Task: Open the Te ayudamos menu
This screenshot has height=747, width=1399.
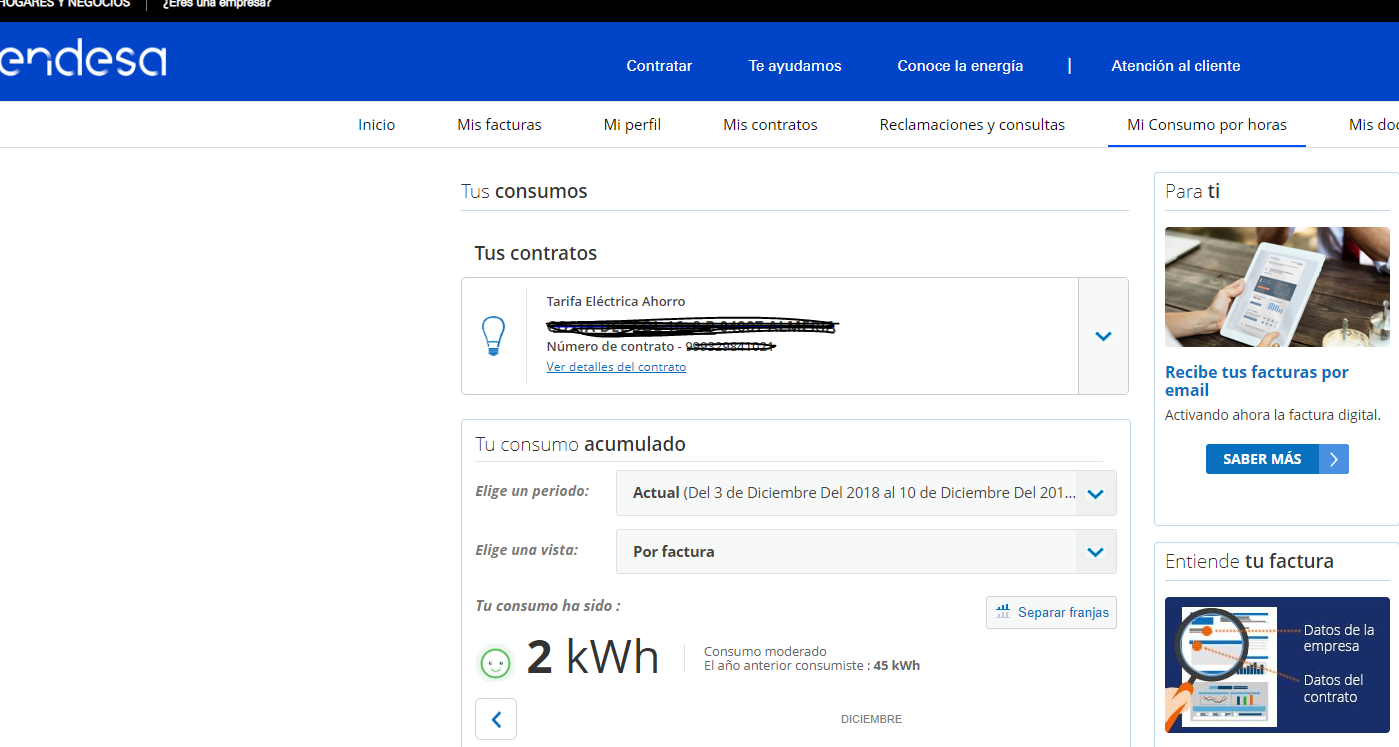Action: pos(795,66)
